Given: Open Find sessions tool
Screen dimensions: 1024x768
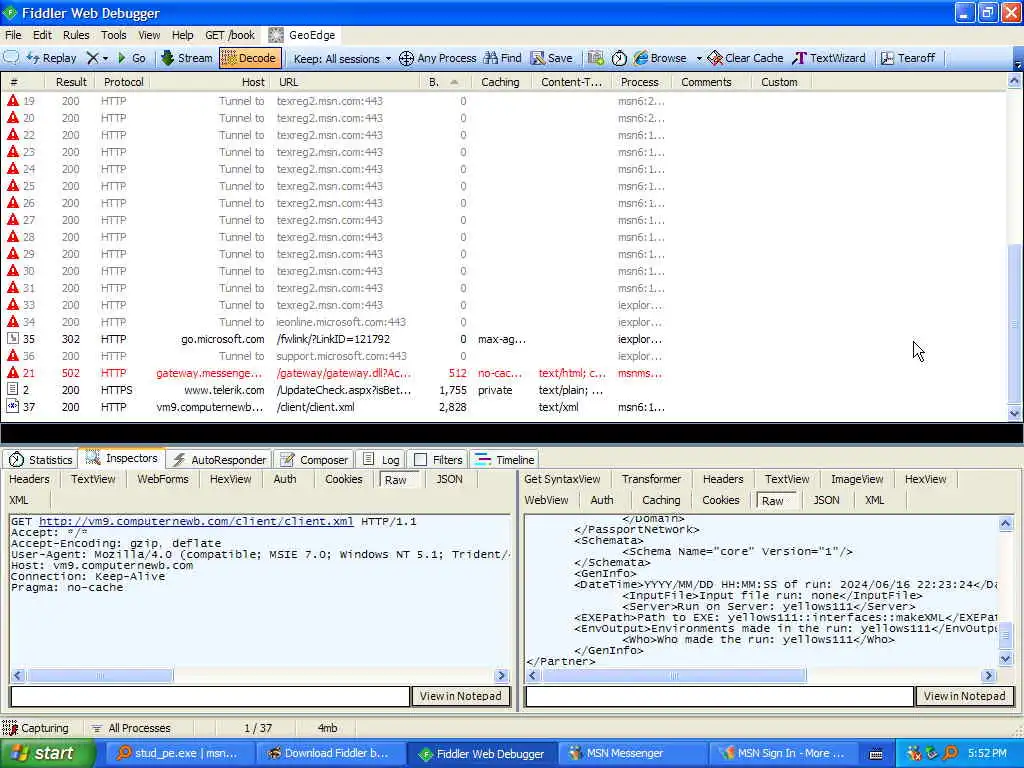Looking at the screenshot, I should [502, 58].
